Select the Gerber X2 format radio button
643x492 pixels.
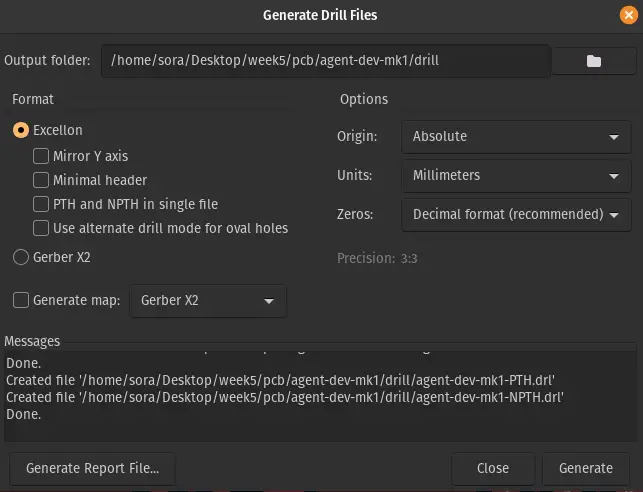[21, 257]
